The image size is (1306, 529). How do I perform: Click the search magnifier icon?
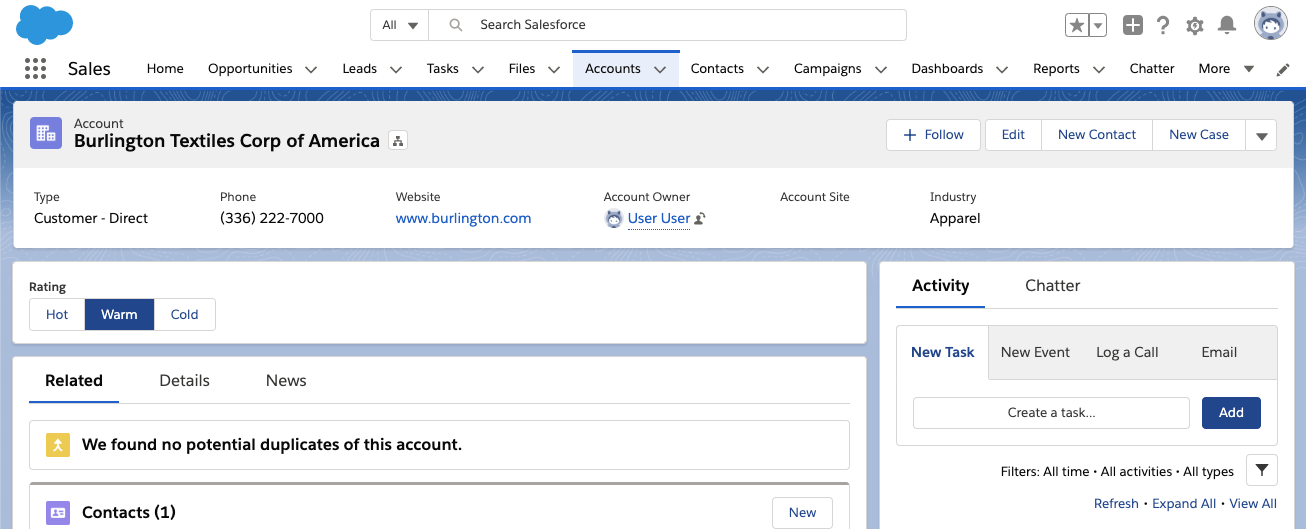click(455, 25)
